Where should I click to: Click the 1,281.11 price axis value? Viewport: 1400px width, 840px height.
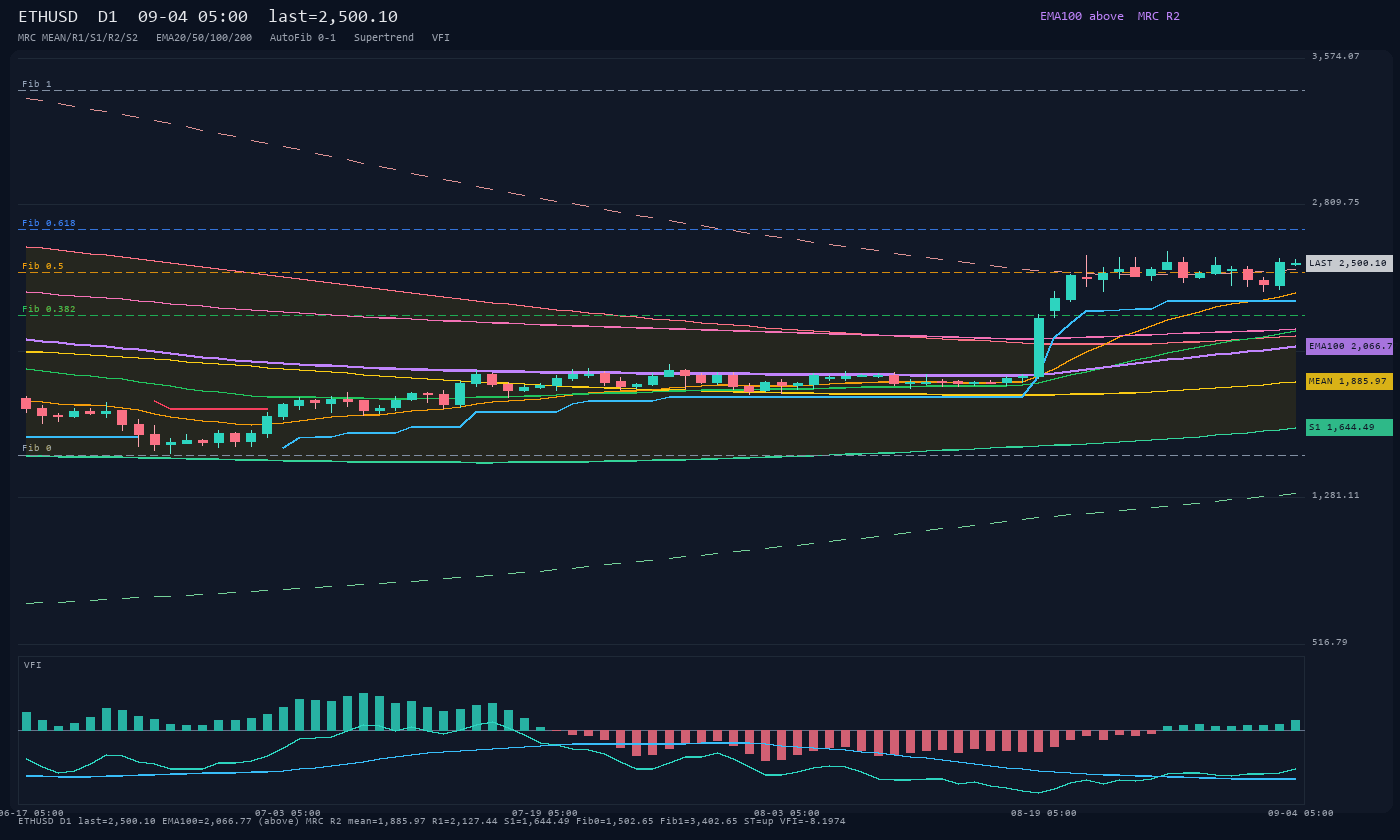(x=1336, y=495)
